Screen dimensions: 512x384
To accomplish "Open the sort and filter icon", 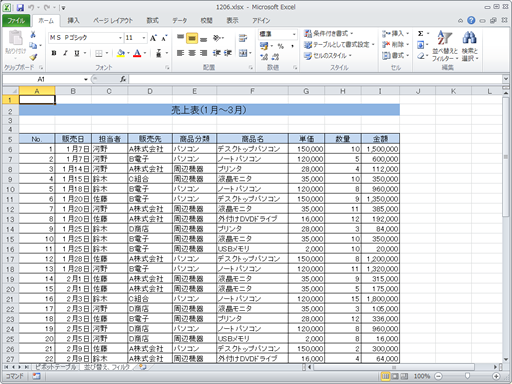I will pyautogui.click(x=445, y=46).
